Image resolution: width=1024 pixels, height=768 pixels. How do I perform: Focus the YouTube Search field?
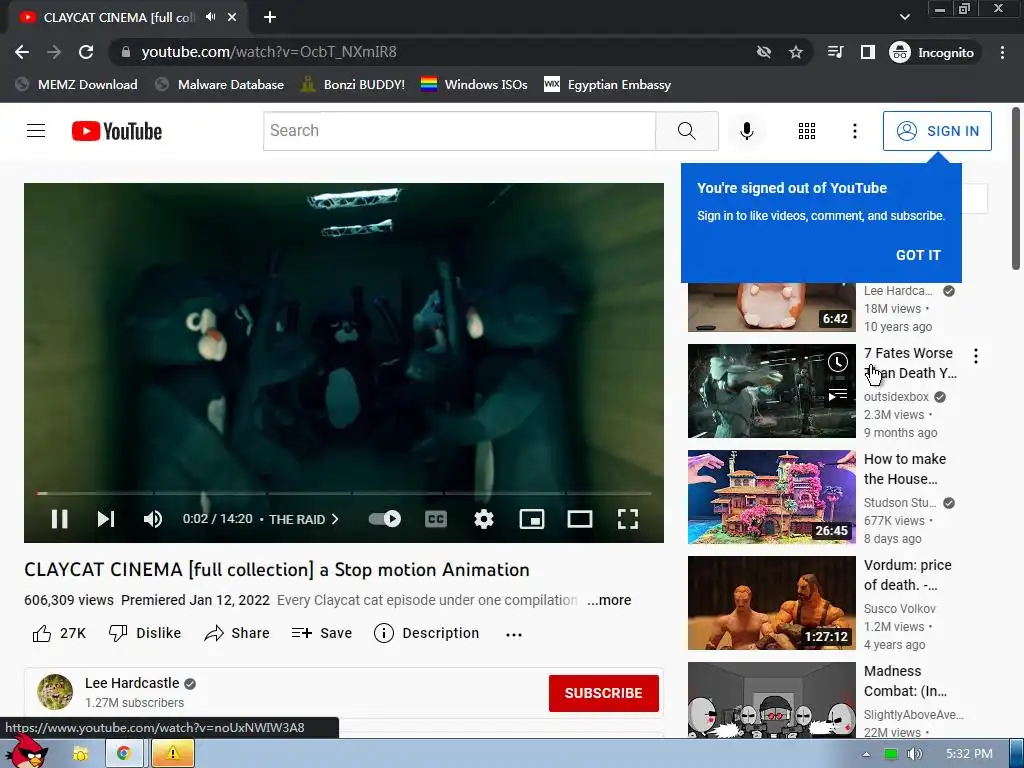point(459,131)
